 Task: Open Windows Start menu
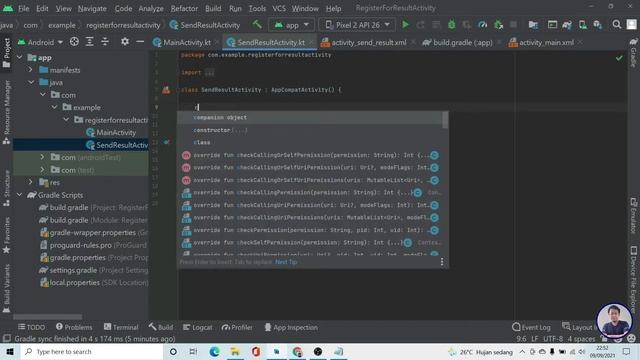point(10,351)
